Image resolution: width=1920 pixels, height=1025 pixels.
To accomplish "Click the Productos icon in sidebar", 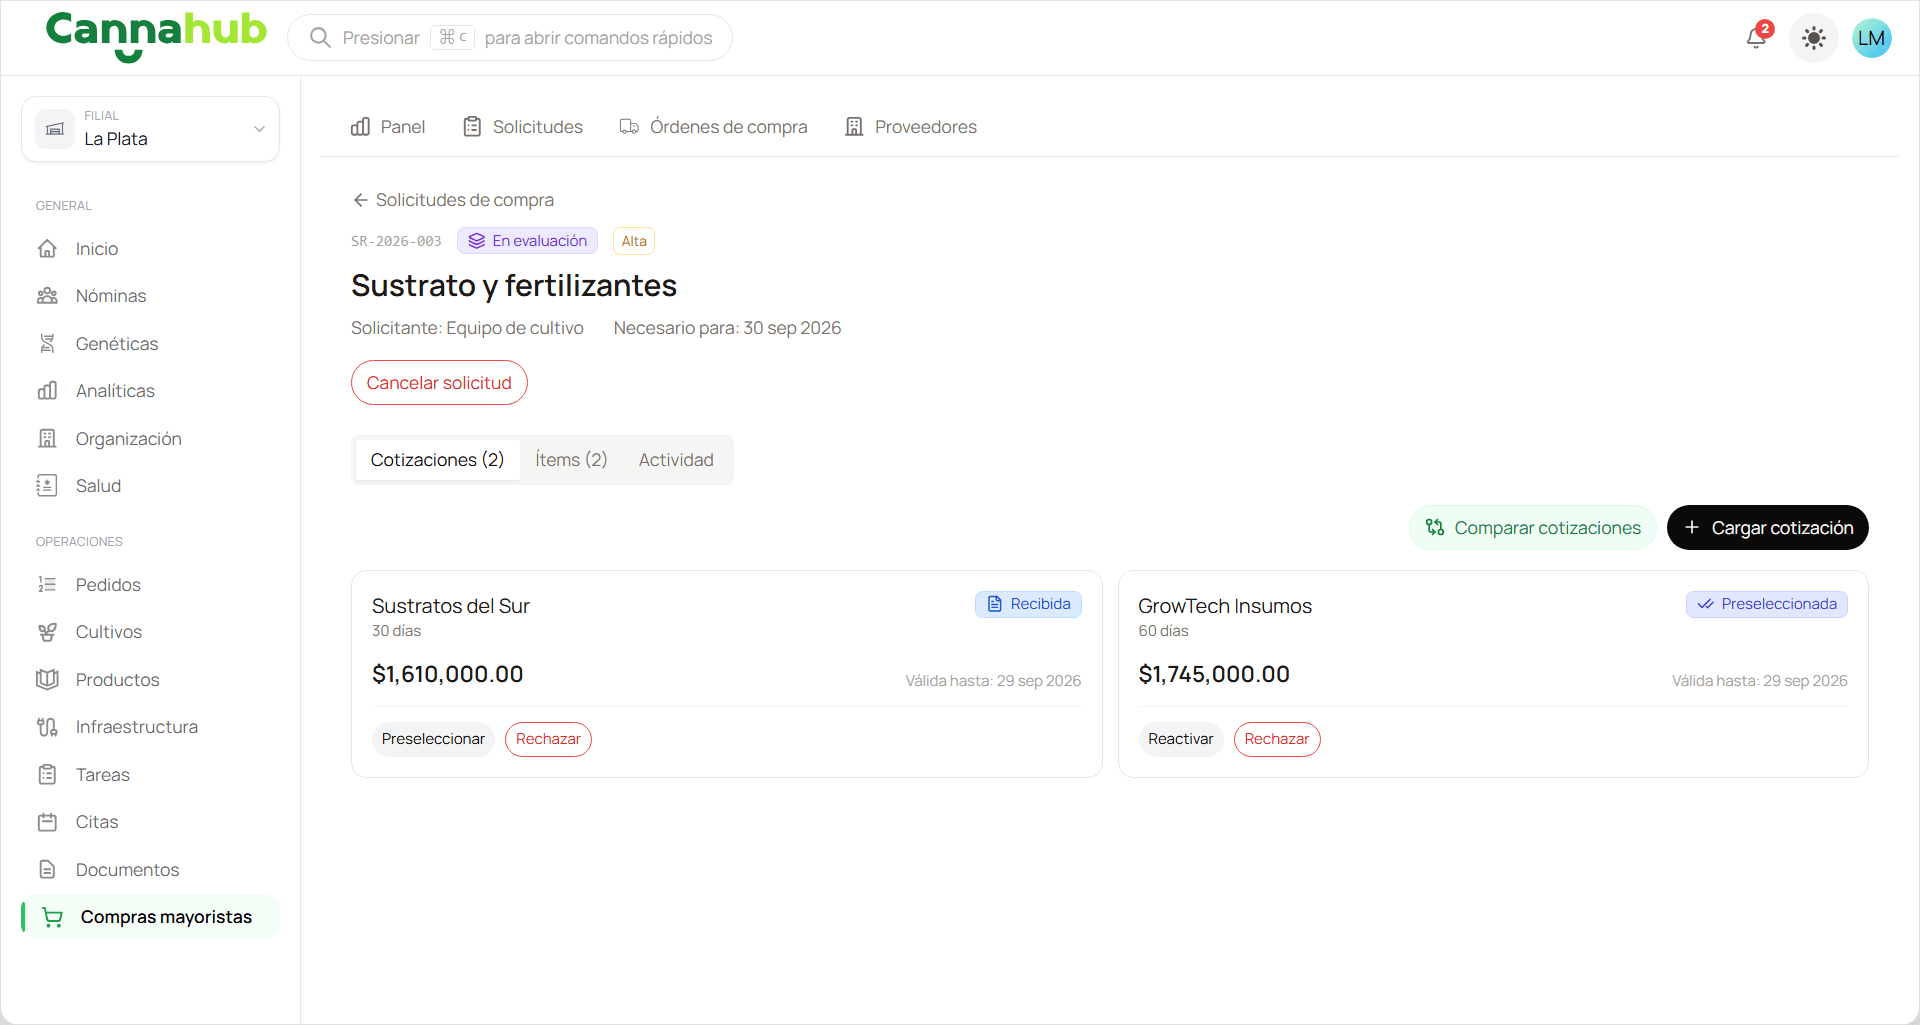I will click(47, 680).
